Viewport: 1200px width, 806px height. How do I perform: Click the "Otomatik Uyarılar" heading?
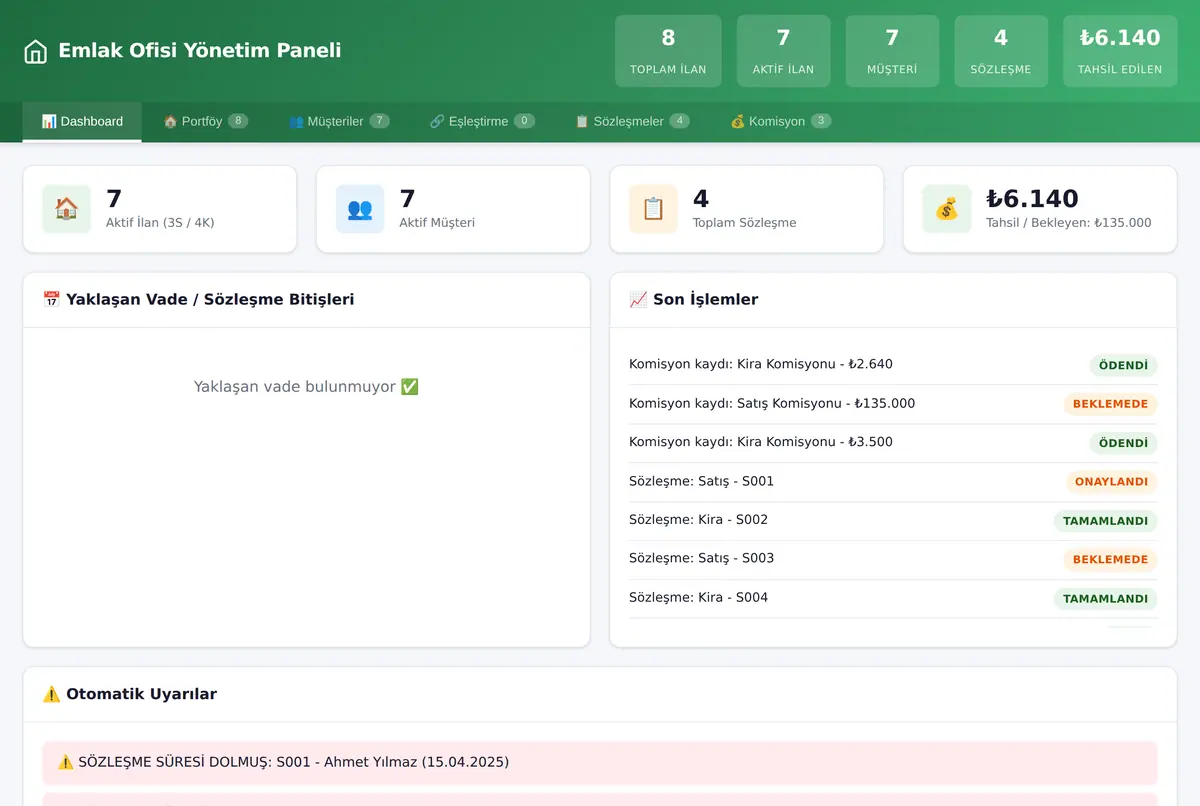(x=130, y=694)
